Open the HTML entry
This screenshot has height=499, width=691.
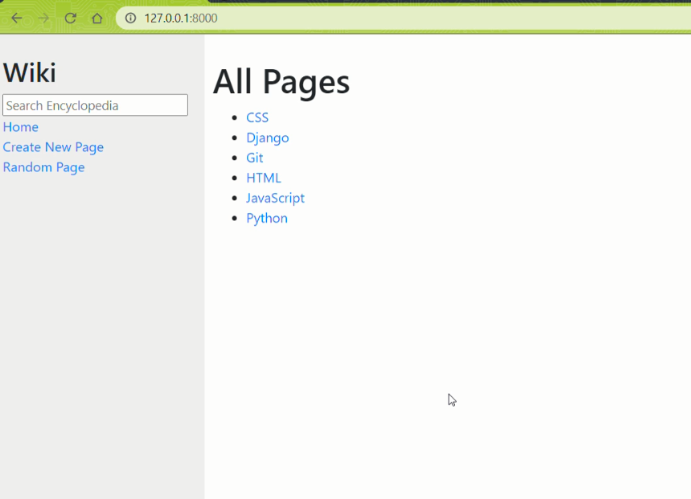click(264, 178)
